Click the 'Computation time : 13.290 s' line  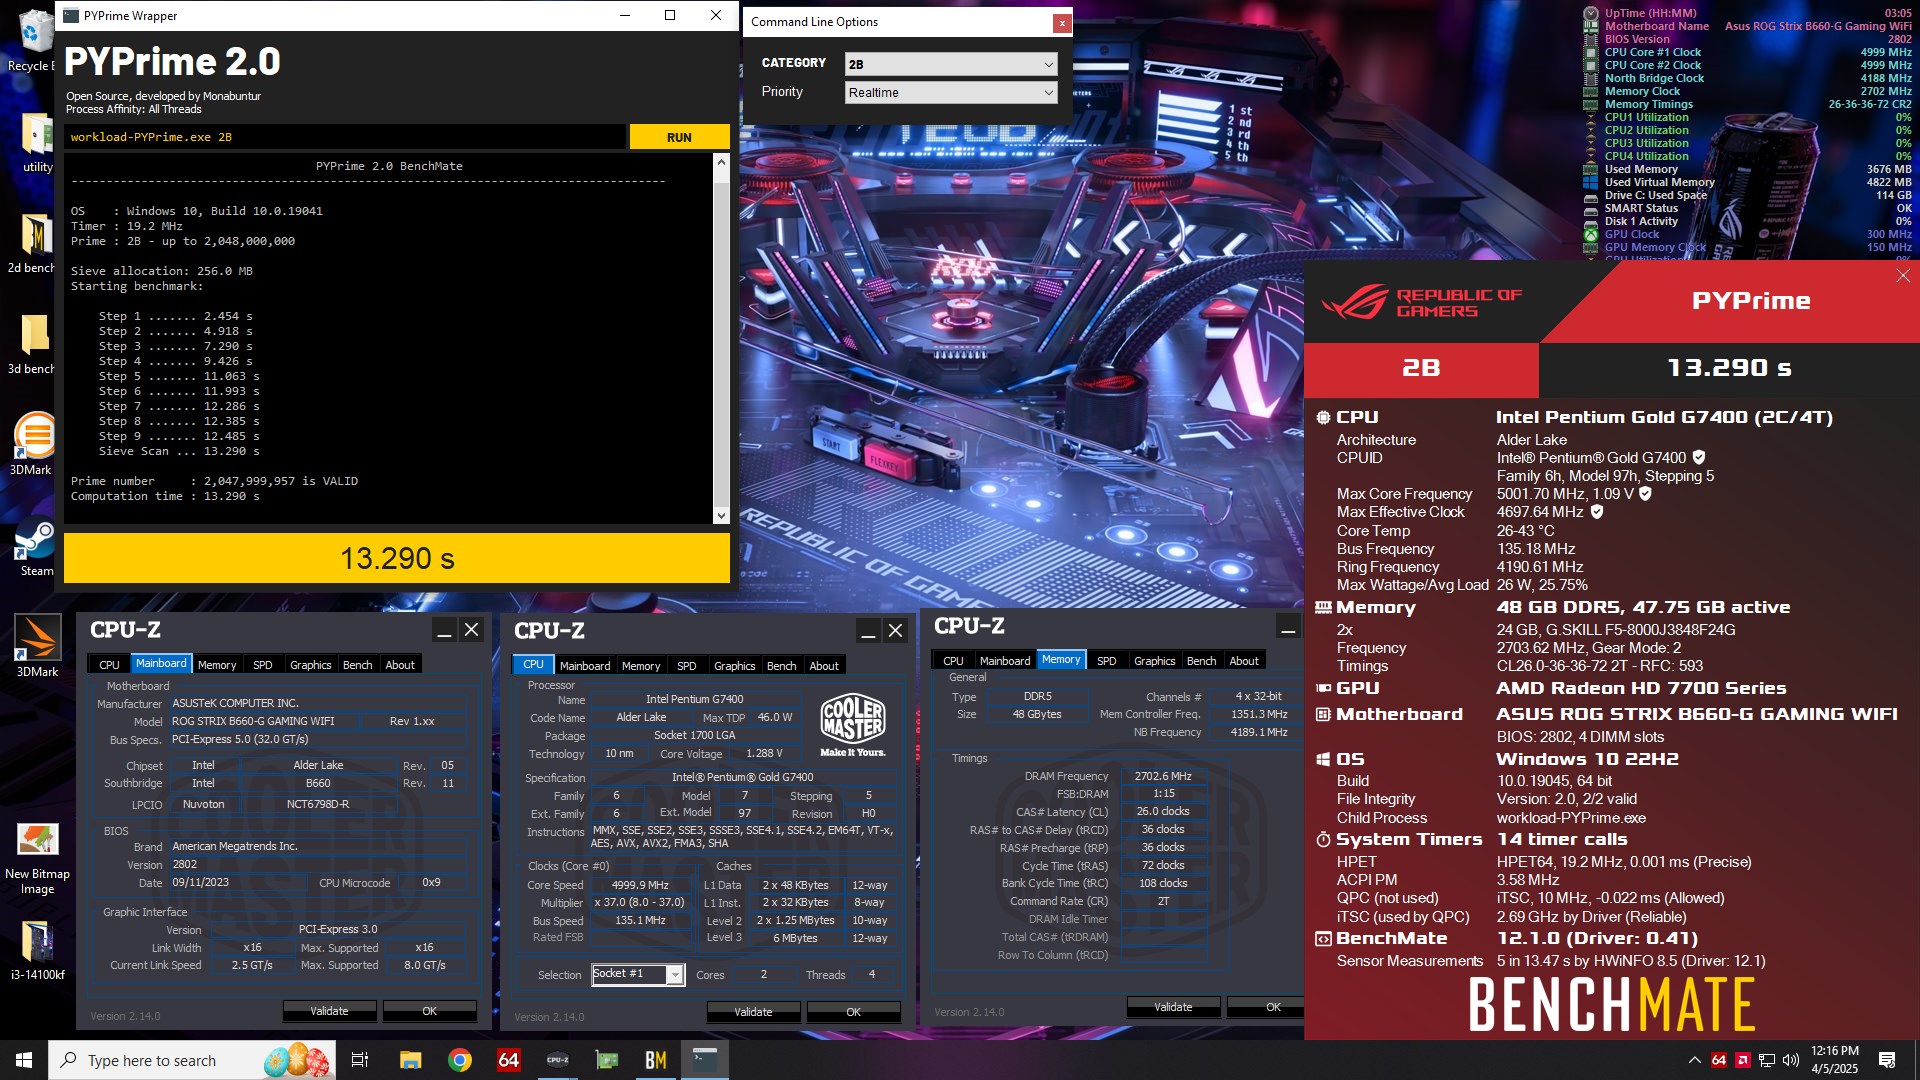click(x=165, y=496)
